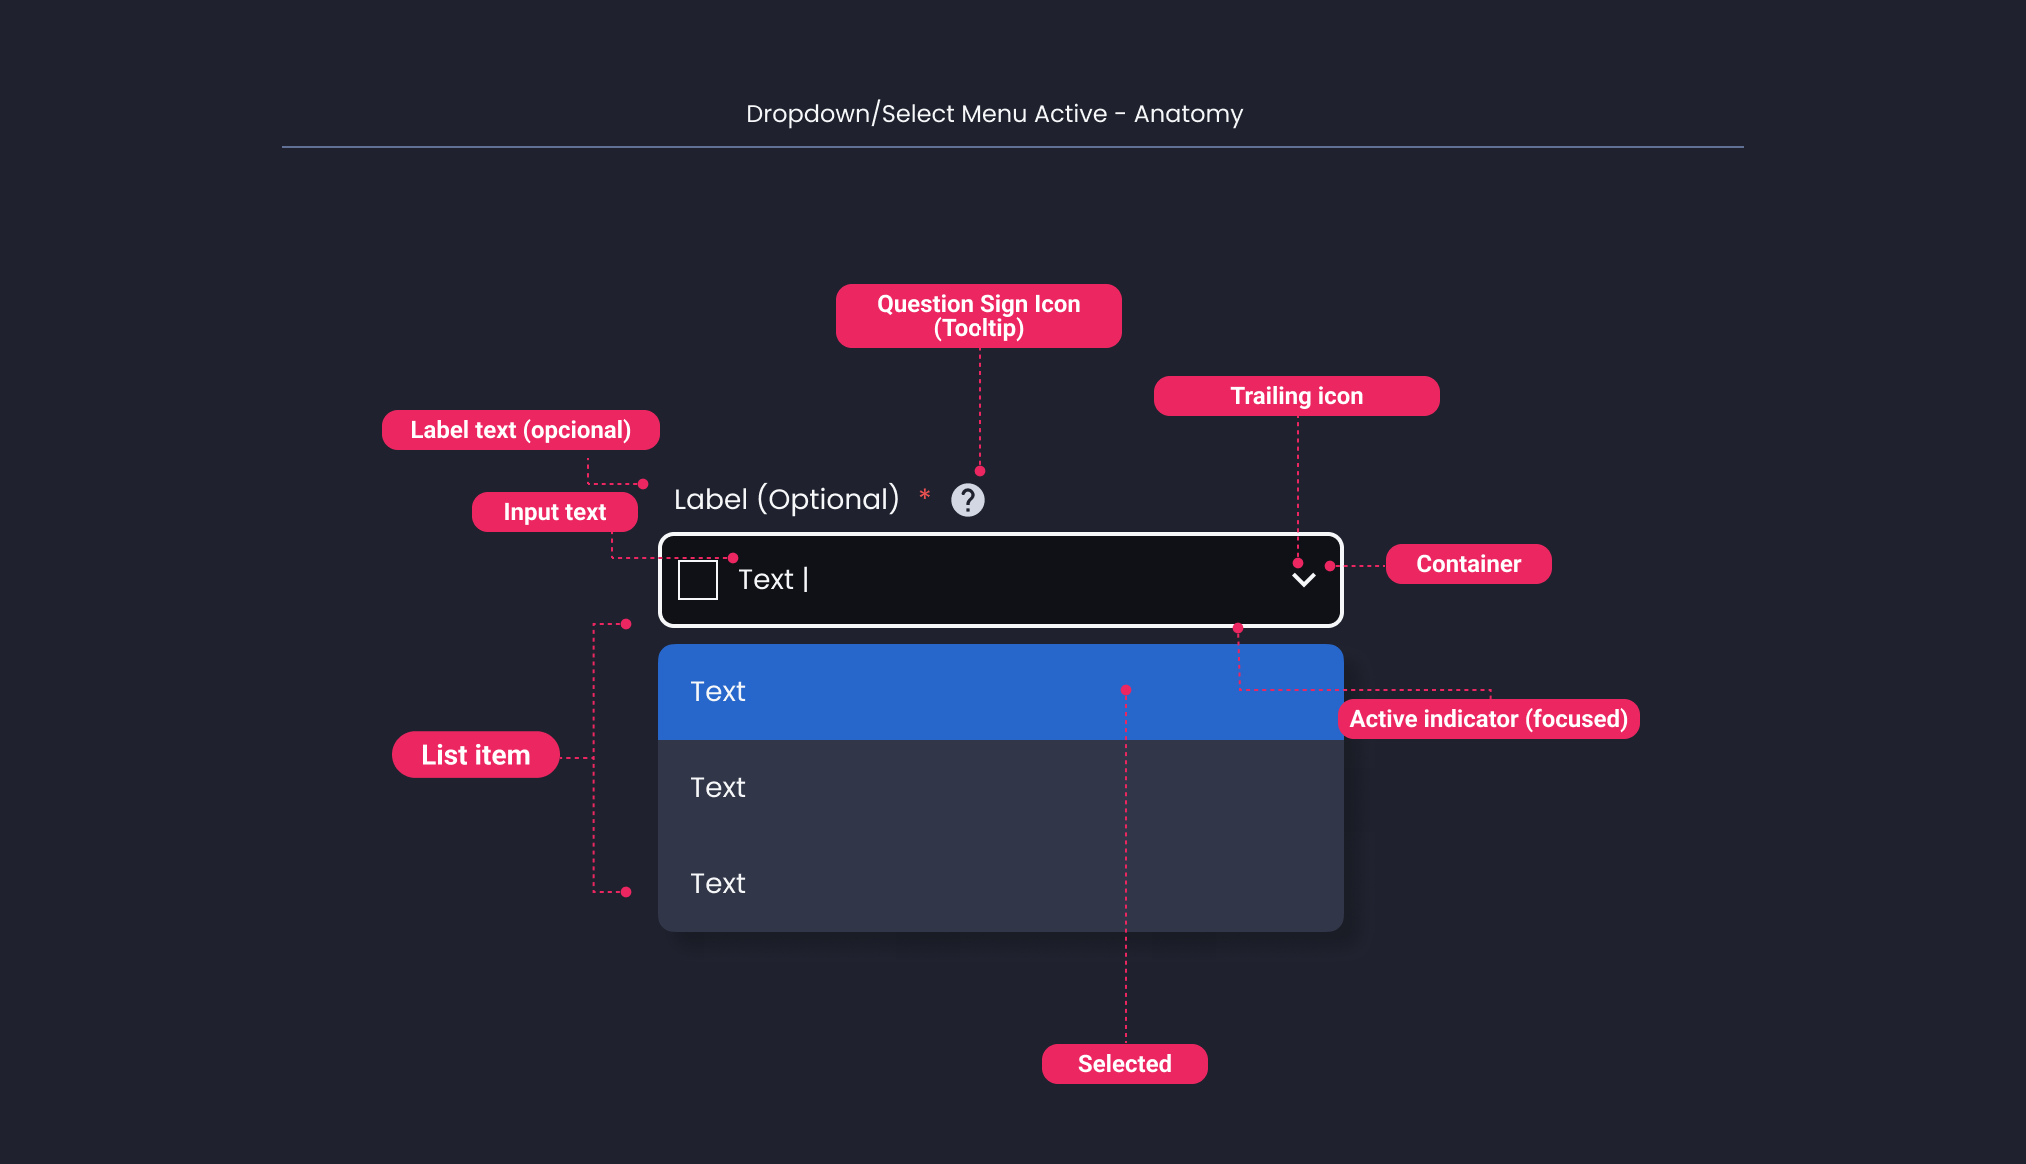
Task: Click the 'Question Sign Icon (Tooltip)' tag
Action: click(979, 316)
